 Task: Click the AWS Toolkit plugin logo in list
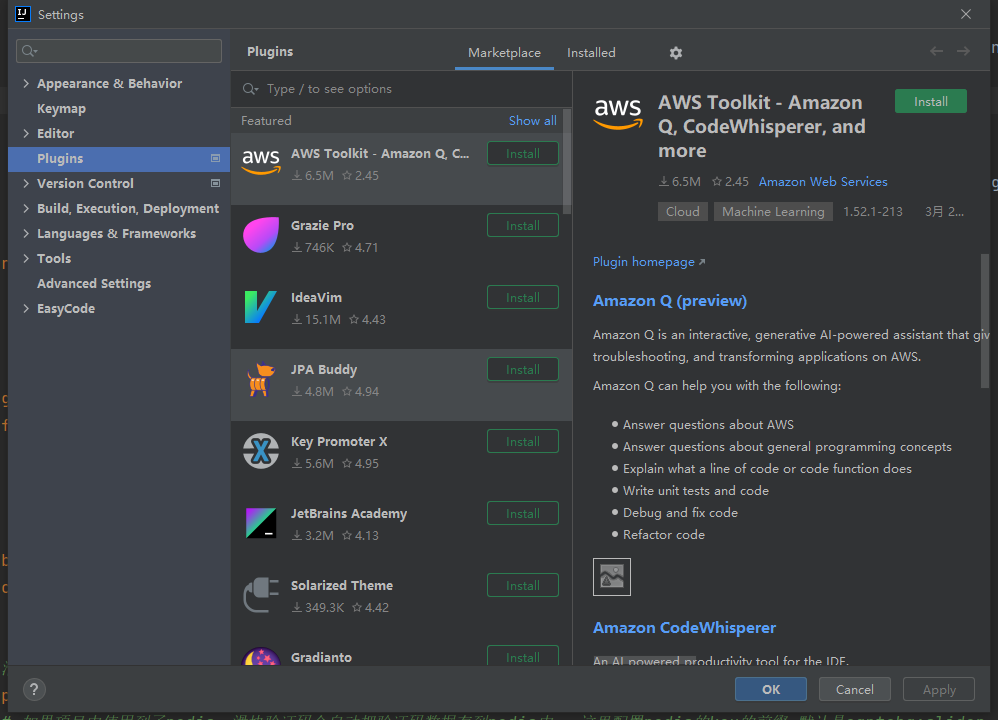tap(261, 162)
